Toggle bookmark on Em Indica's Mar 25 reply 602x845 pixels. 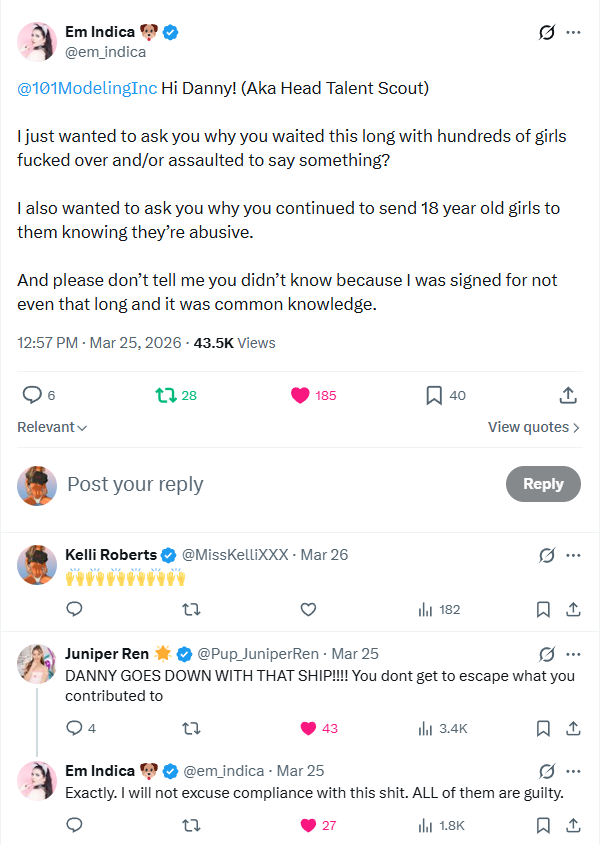(543, 825)
